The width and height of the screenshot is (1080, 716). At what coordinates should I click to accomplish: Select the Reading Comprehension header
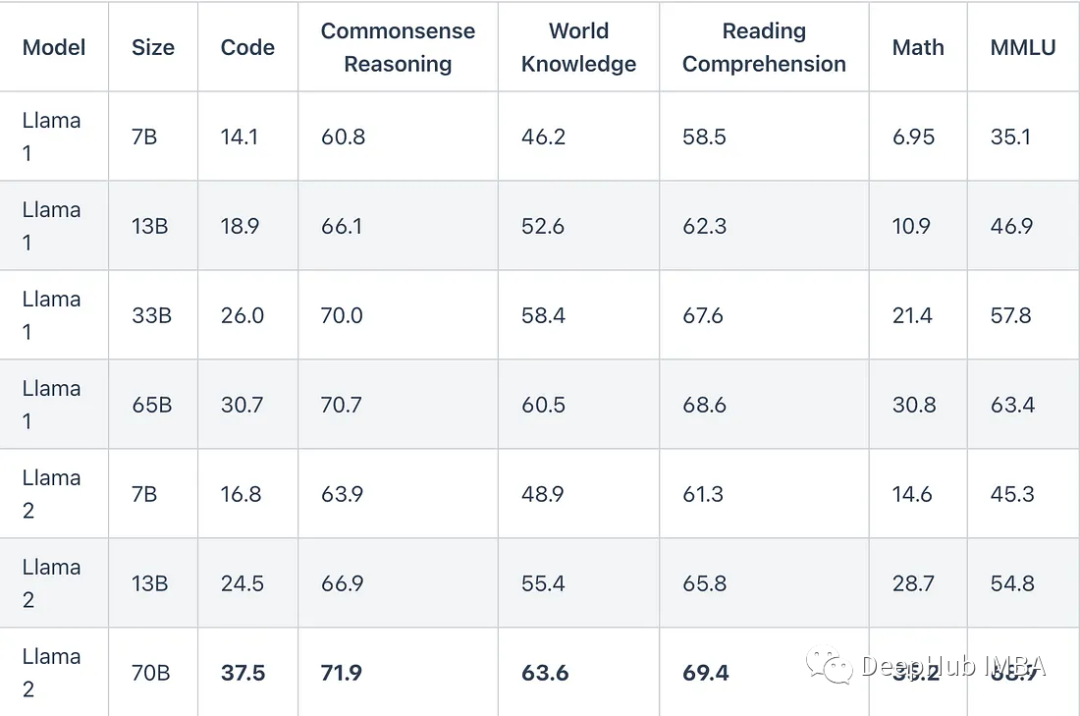tap(764, 48)
